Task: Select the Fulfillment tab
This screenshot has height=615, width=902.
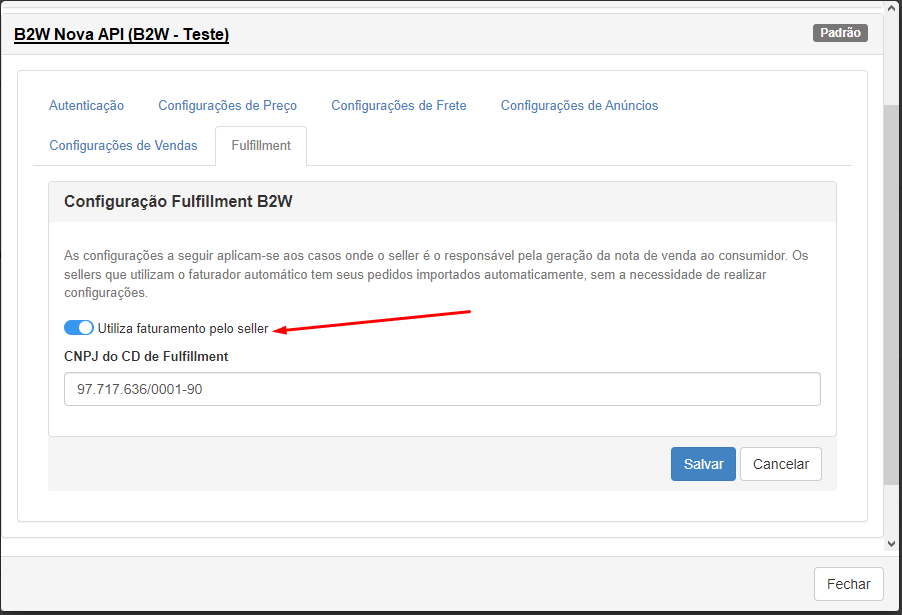Action: coord(261,146)
